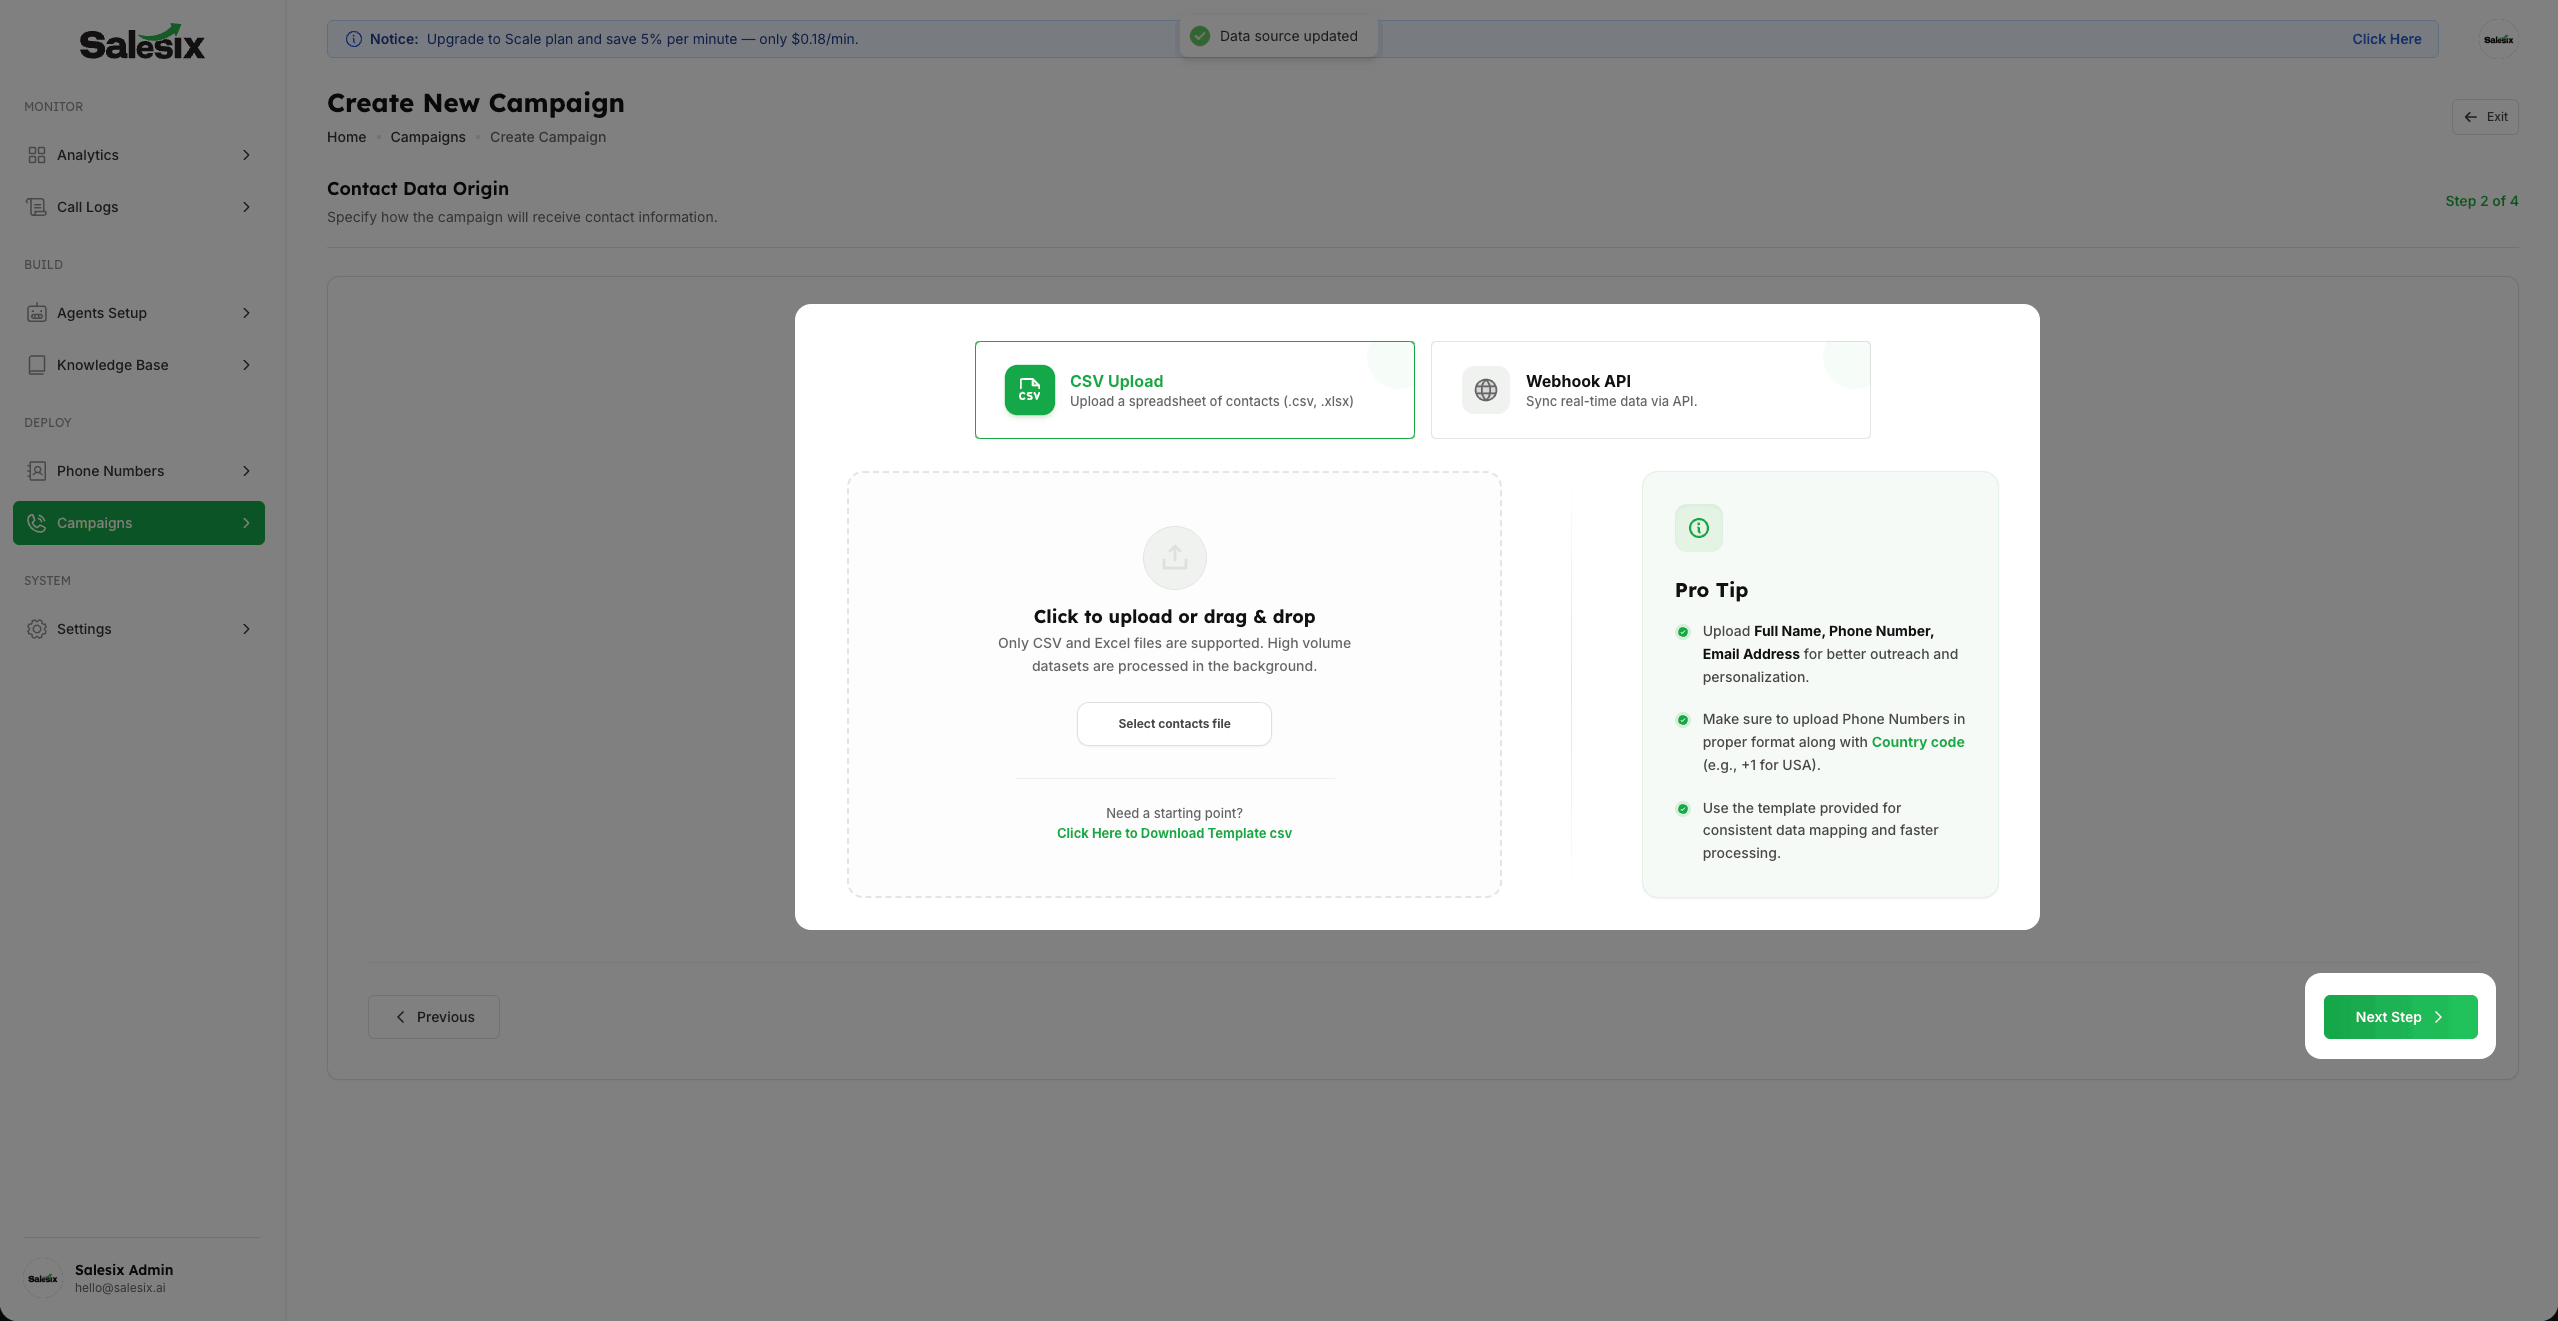Open the Campaigns breadcrumb link
2558x1321 pixels.
click(x=427, y=137)
